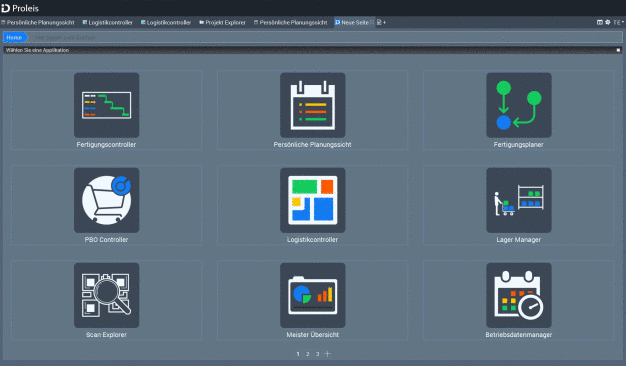Open Scan Explorer QR magnifier icon
The height and width of the screenshot is (366, 626).
point(107,295)
